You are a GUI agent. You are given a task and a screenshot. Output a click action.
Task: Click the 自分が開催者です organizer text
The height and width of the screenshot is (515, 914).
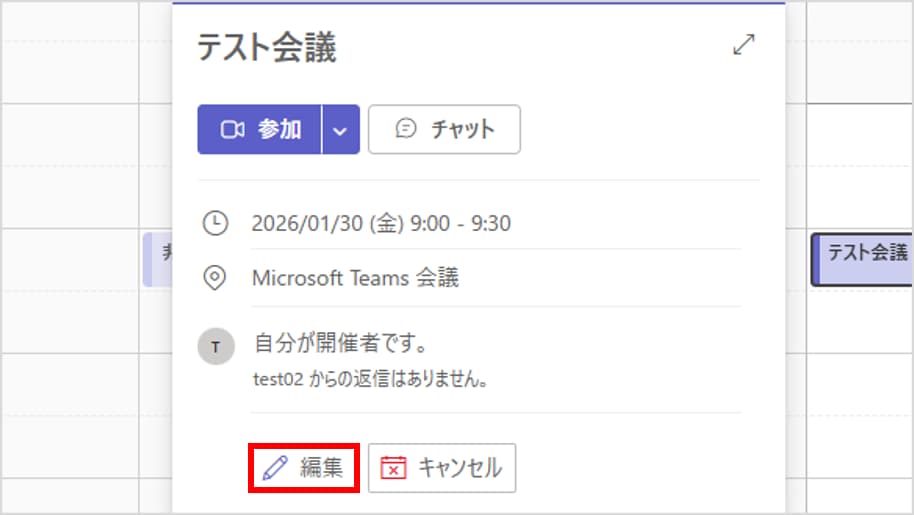342,344
